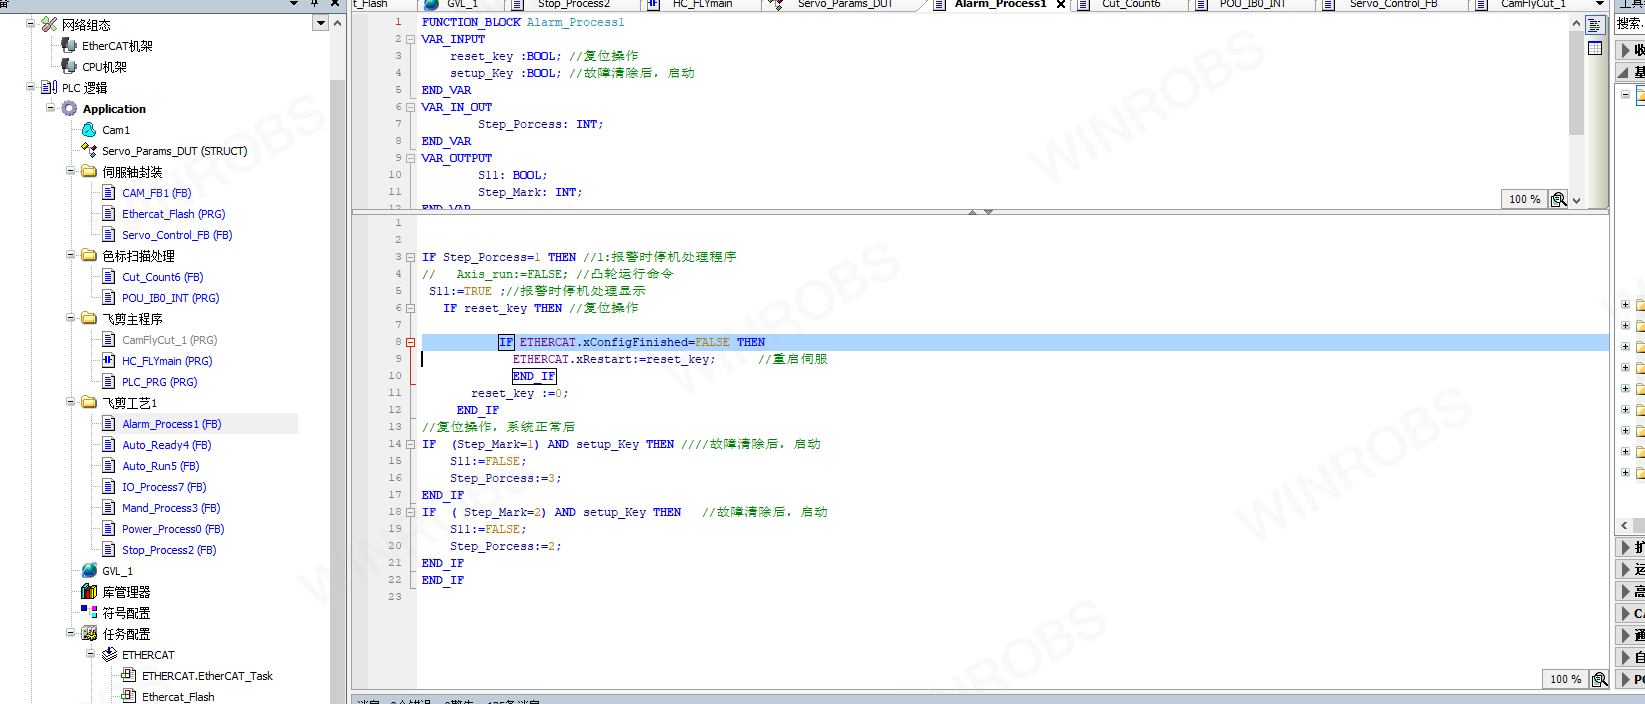
Task: Close the Alarm_Process1 editor tab
Action: 1061,5
